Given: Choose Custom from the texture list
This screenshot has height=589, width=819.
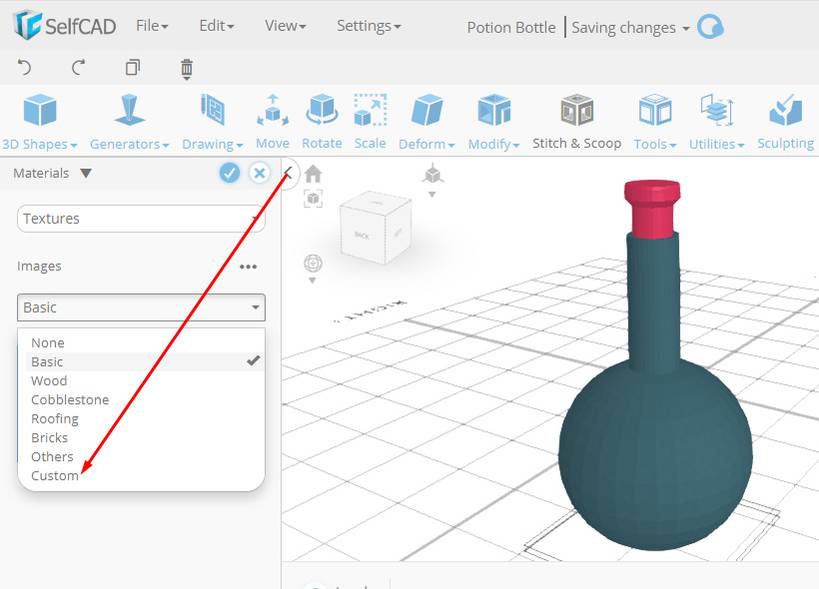Looking at the screenshot, I should coord(145,476).
